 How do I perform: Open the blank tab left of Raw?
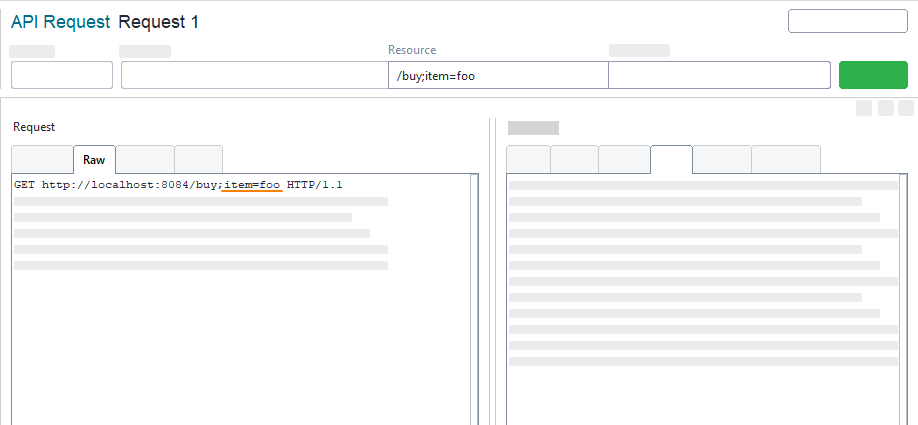tap(42, 160)
